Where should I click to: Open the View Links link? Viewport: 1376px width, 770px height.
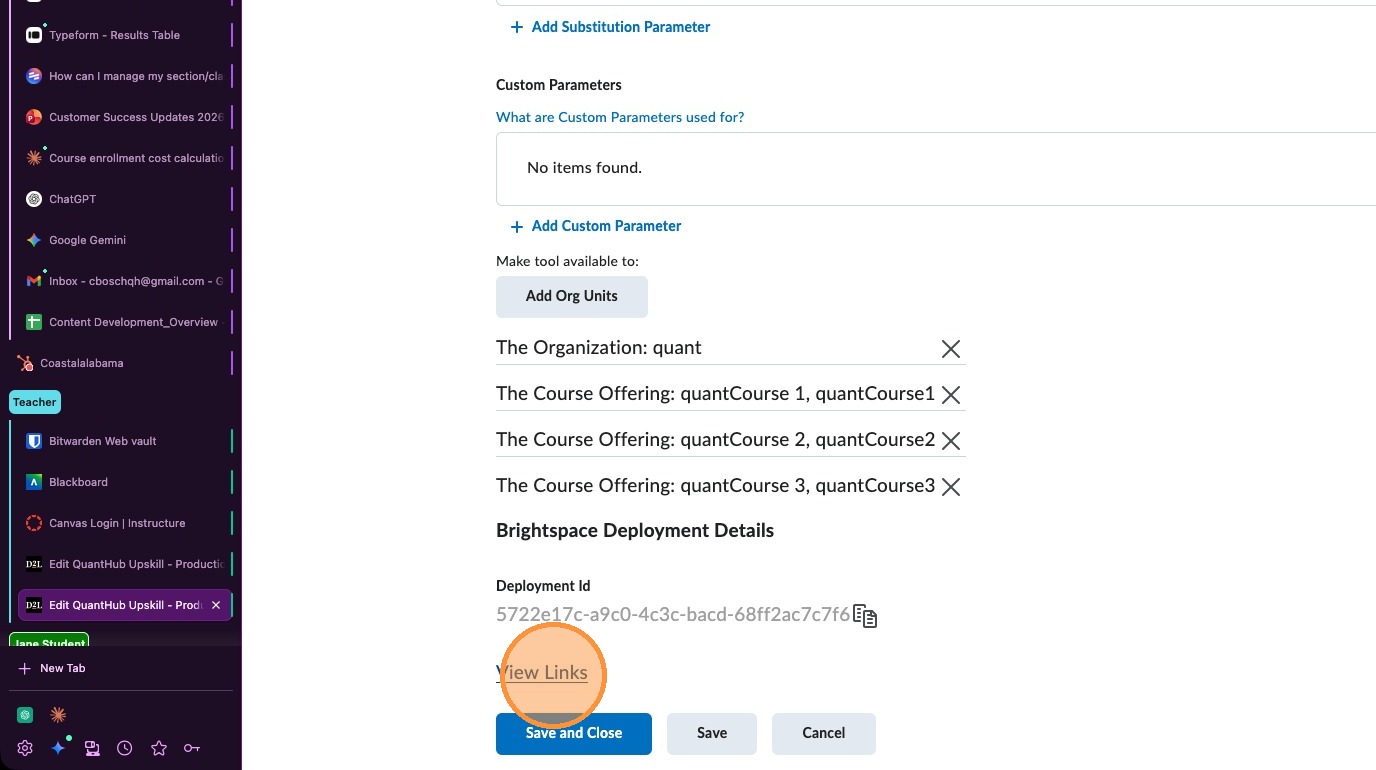(542, 673)
